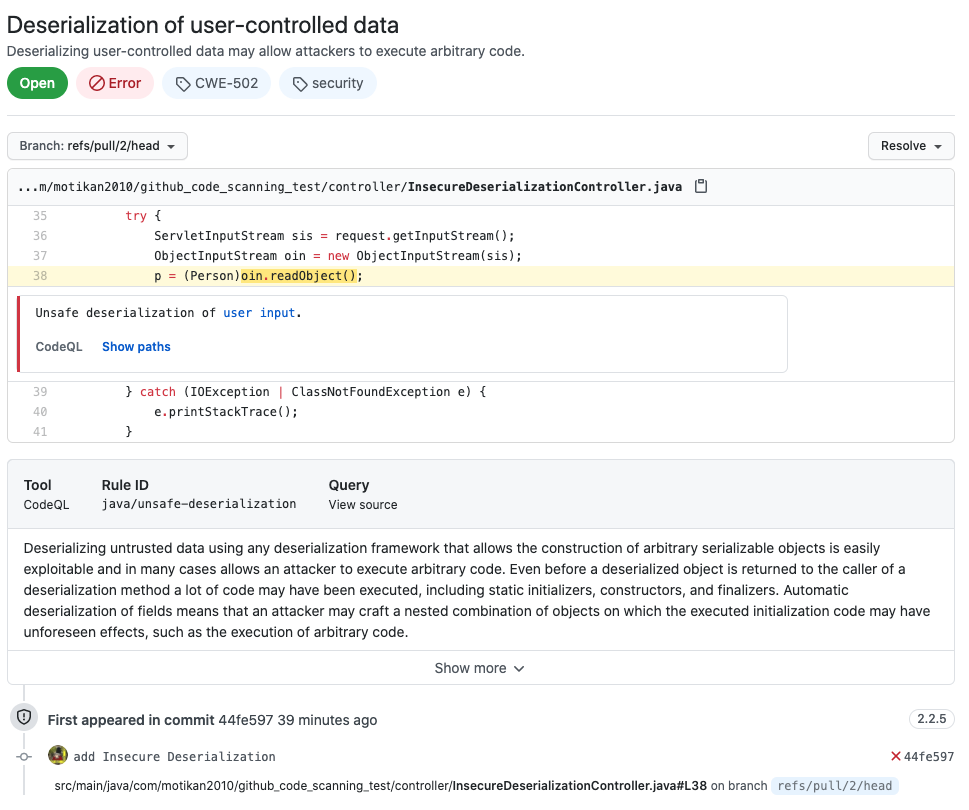The height and width of the screenshot is (810, 969).
Task: Click the Show paths link
Action: 136,347
